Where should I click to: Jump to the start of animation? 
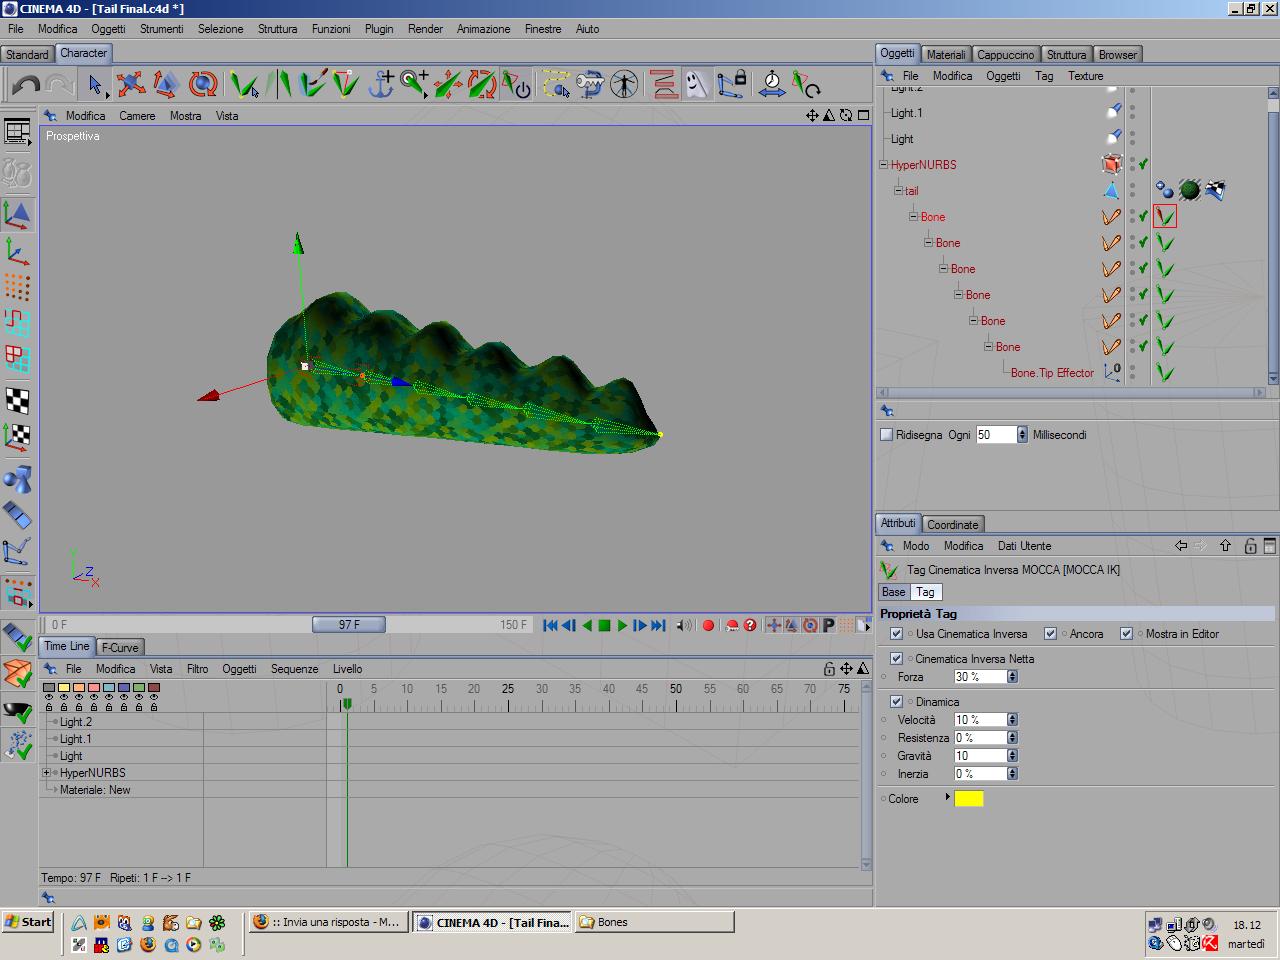(x=550, y=625)
